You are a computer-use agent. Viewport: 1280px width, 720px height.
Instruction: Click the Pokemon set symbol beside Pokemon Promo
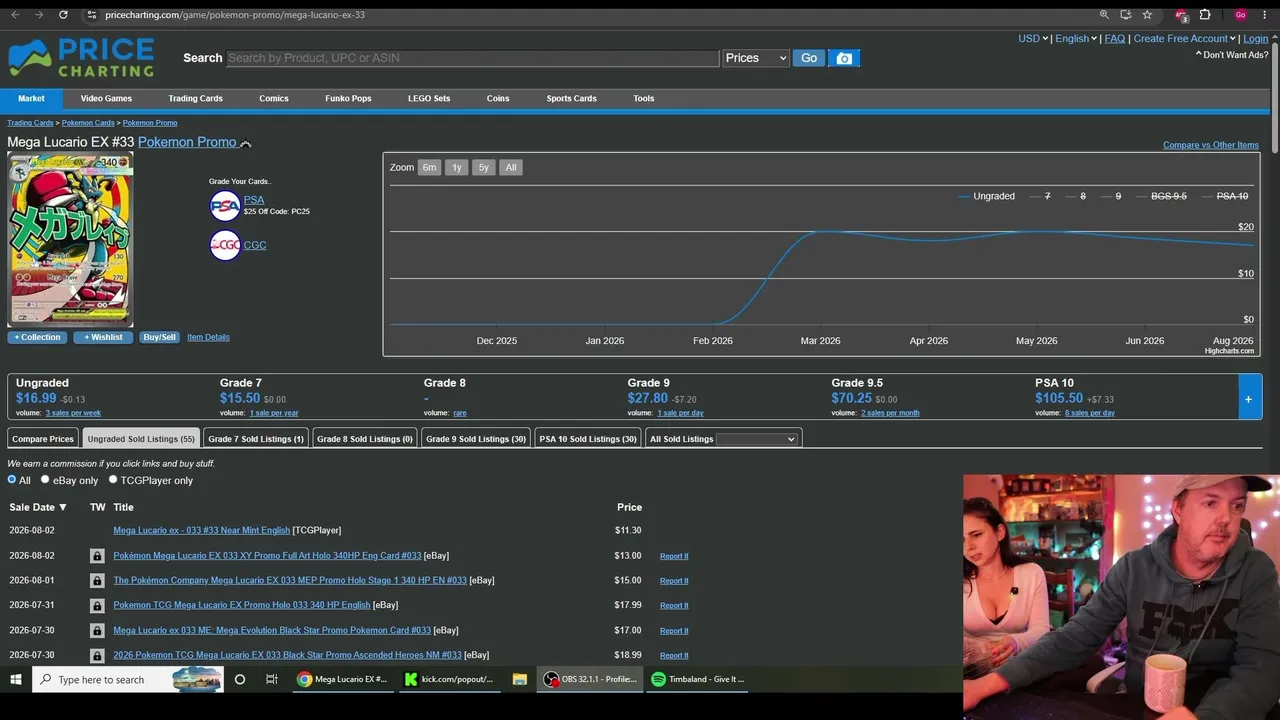click(246, 143)
